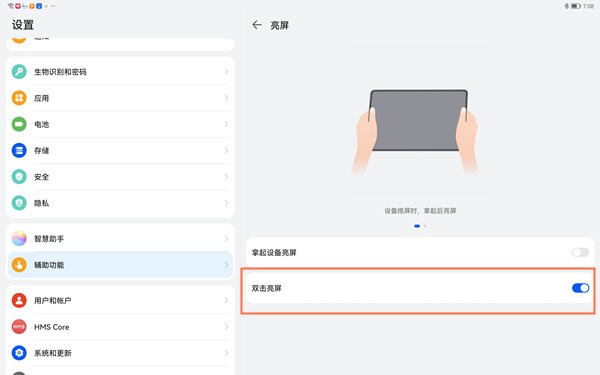The width and height of the screenshot is (600, 375).
Task: Turn off the 双击亮屏 switch
Action: (580, 288)
